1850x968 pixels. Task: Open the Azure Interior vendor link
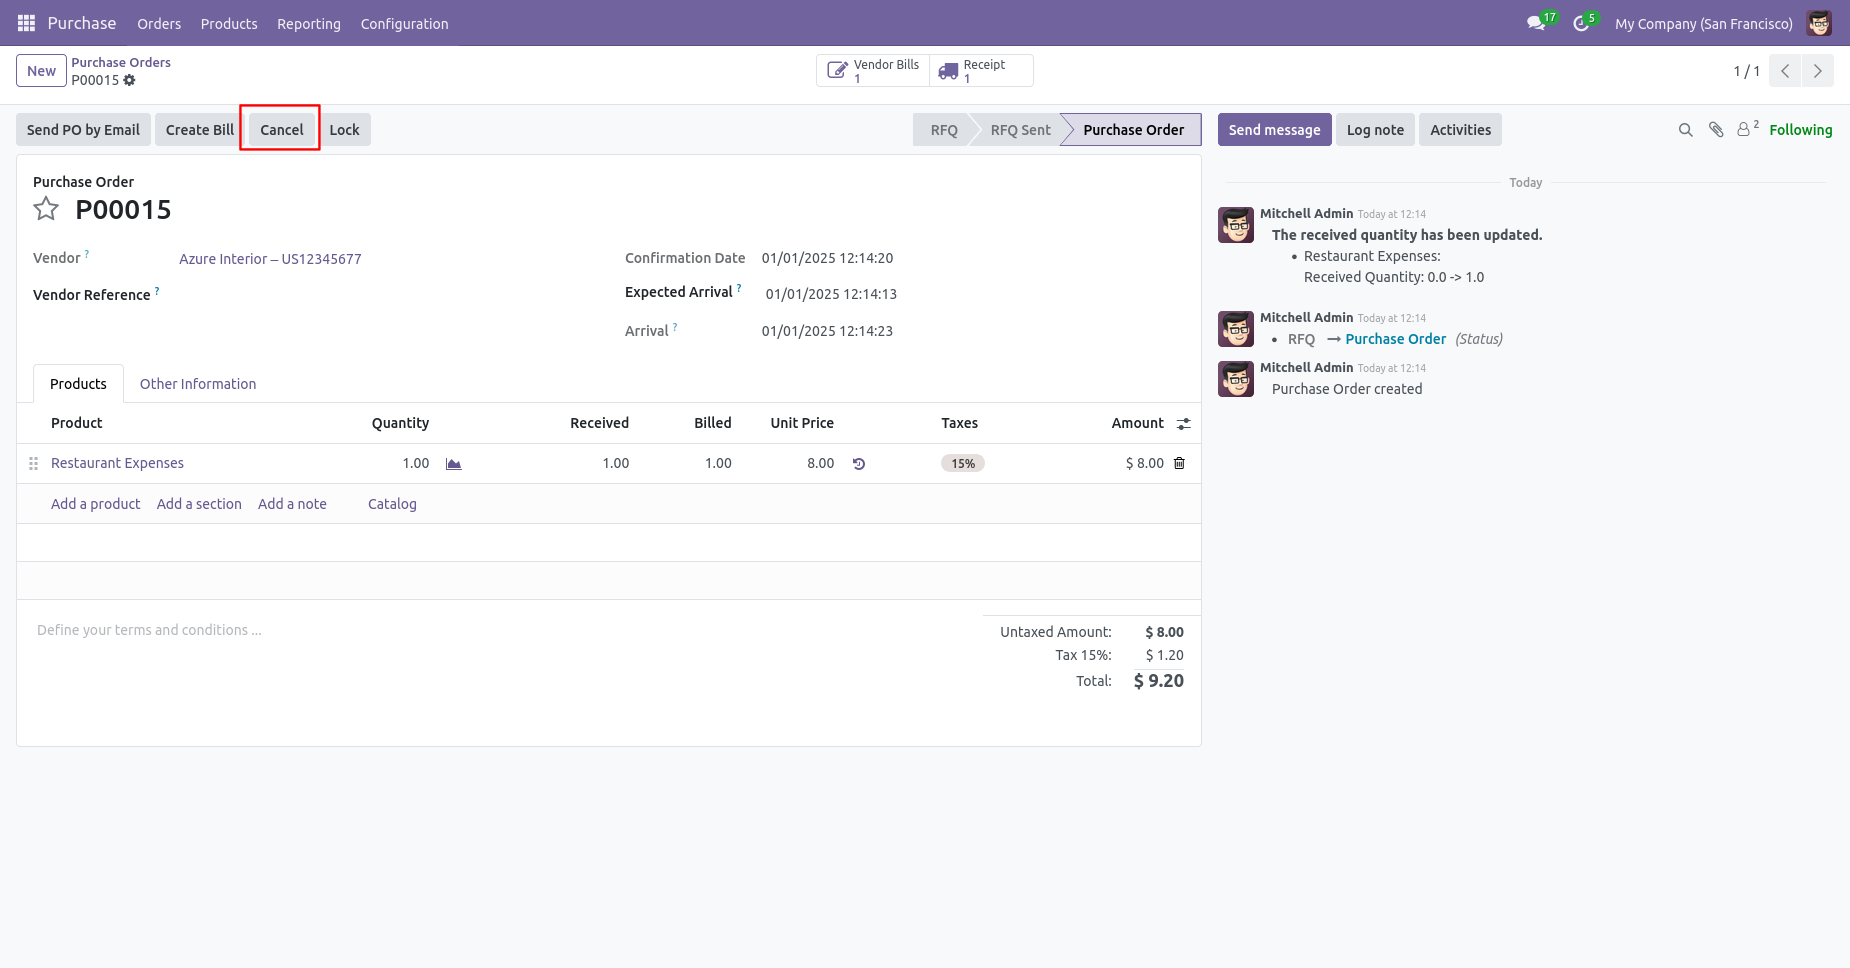(270, 259)
